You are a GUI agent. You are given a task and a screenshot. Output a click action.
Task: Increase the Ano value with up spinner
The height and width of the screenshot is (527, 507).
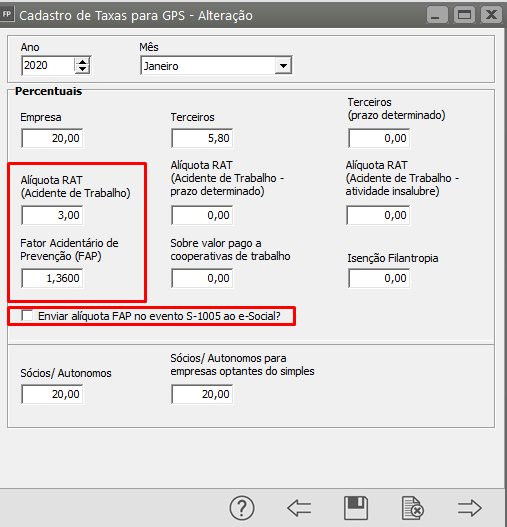(82, 62)
